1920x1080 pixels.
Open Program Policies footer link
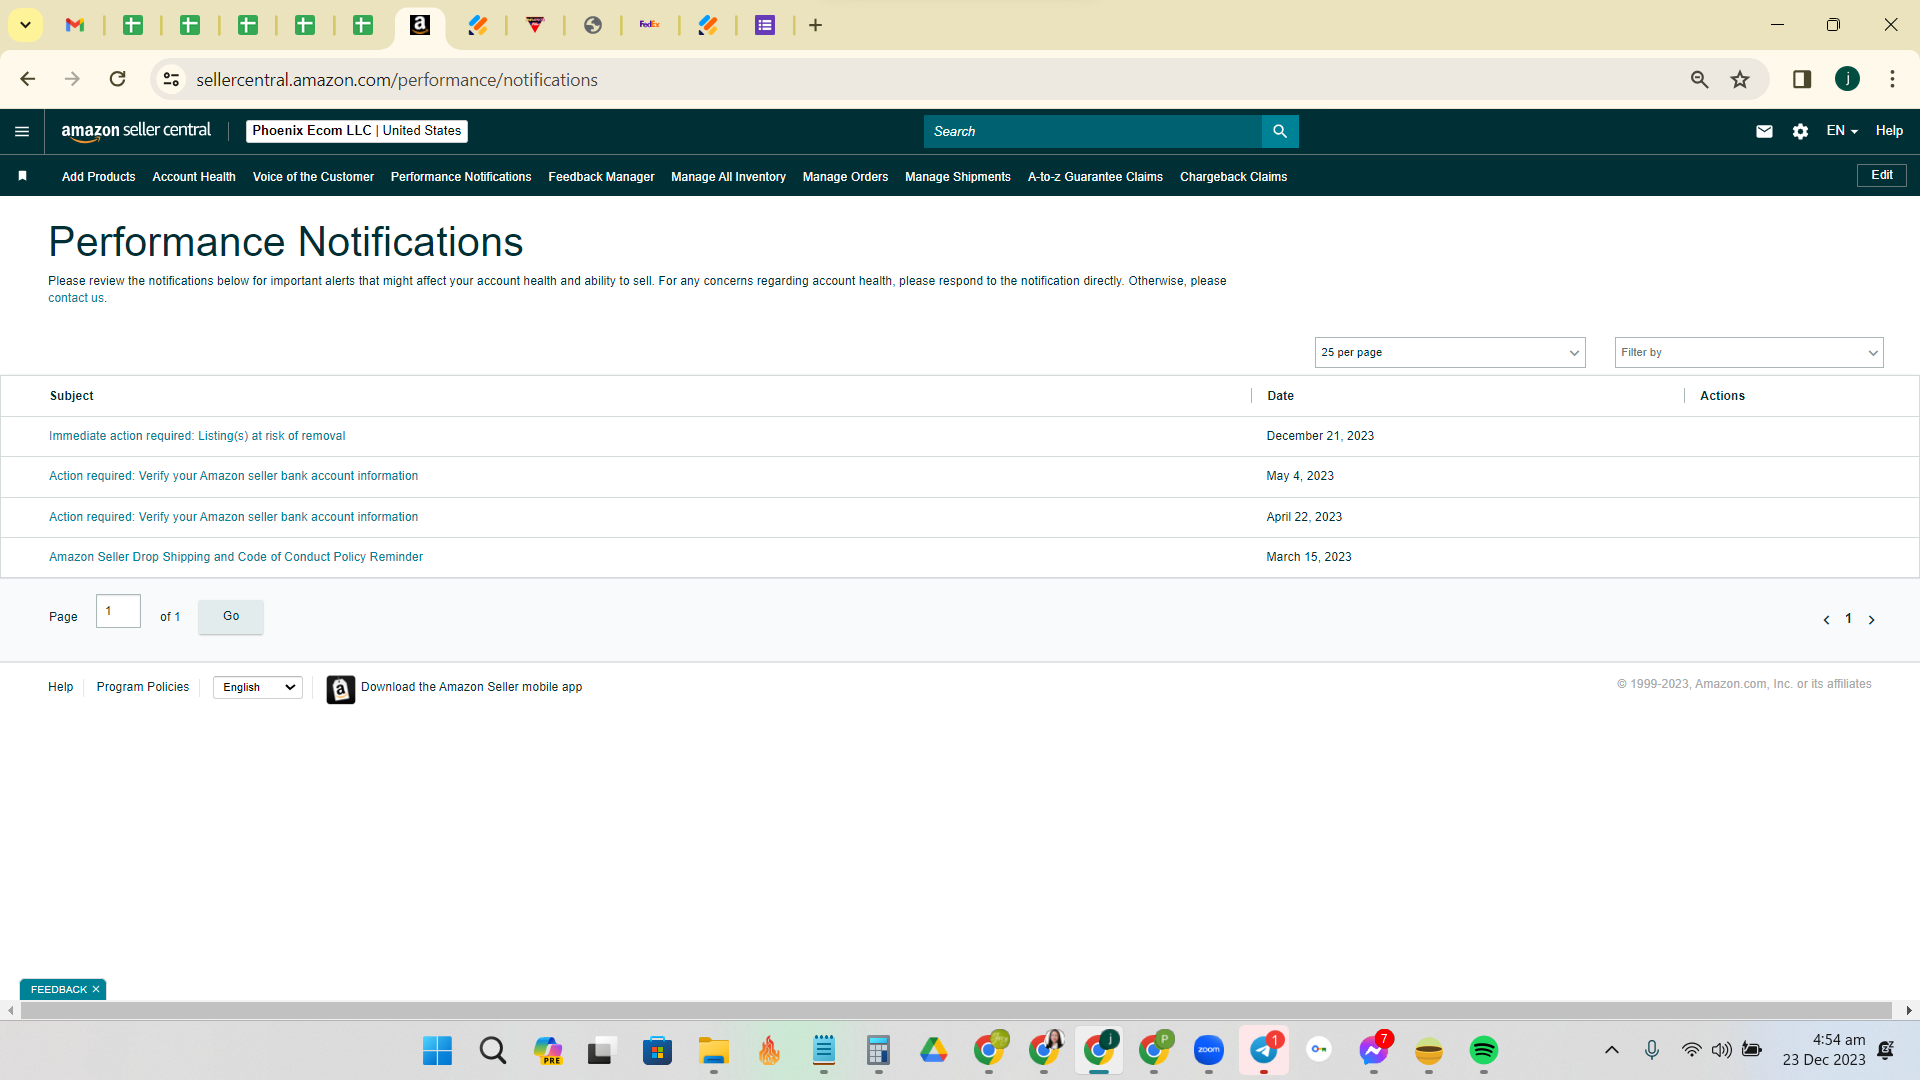143,687
